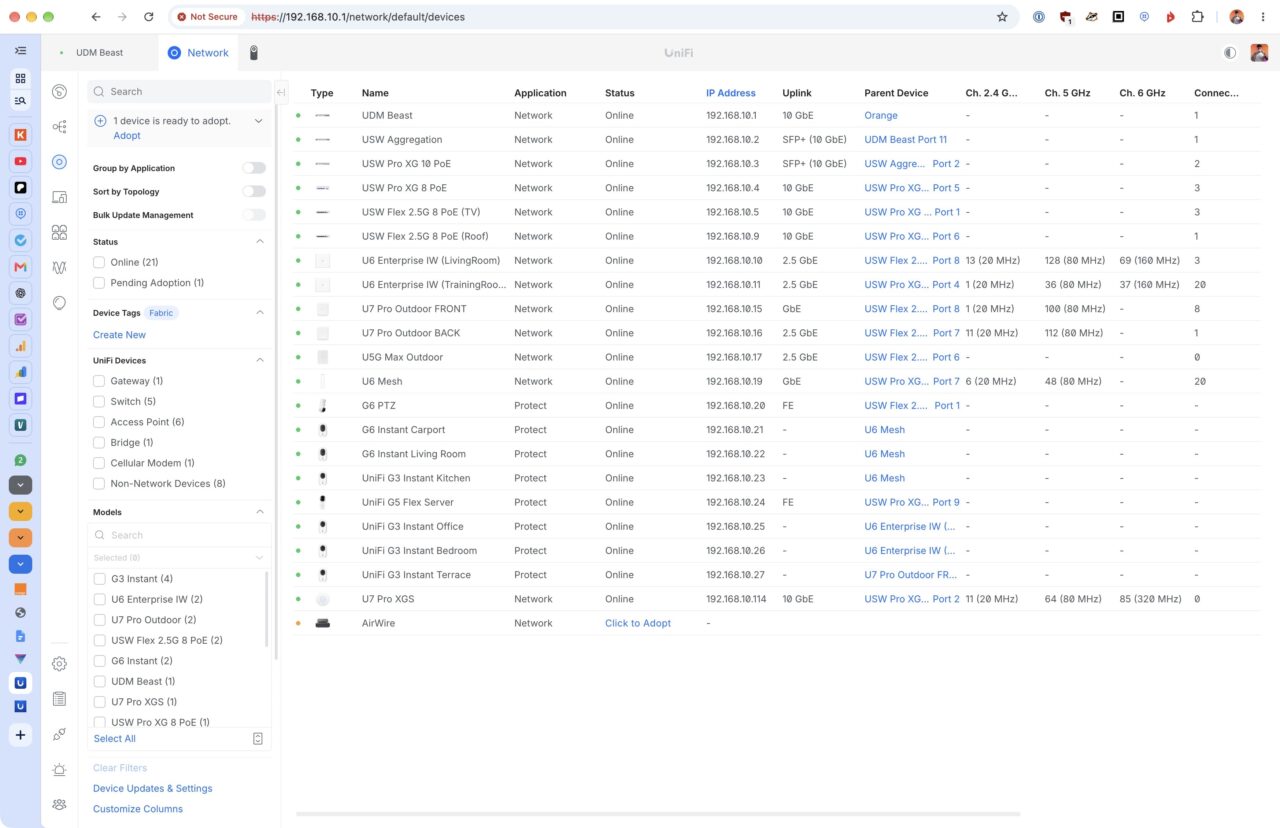Enable the Sort by Topology toggle
The width and height of the screenshot is (1280, 828).
tap(254, 191)
